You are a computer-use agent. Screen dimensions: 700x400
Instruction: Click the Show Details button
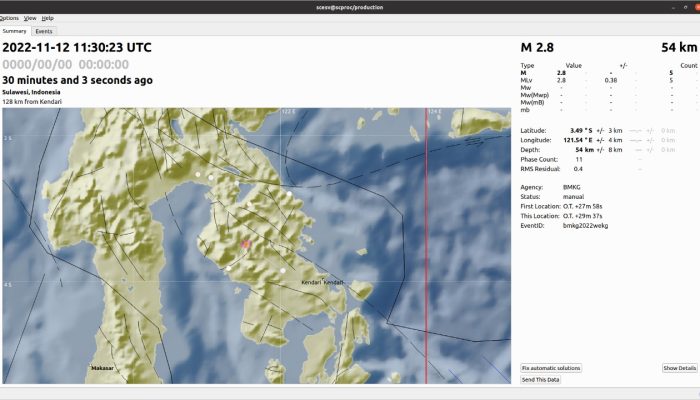679,368
